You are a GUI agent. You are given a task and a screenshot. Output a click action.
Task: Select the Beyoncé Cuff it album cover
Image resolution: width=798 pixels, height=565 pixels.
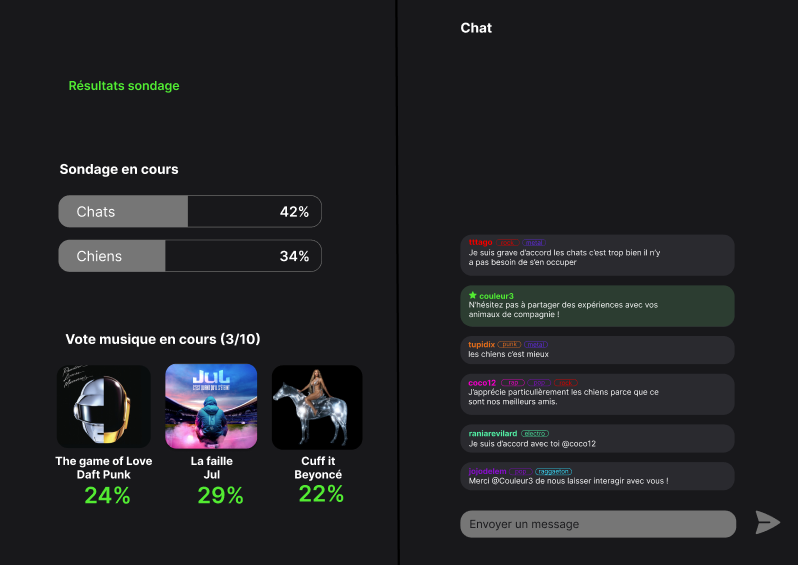(317, 407)
